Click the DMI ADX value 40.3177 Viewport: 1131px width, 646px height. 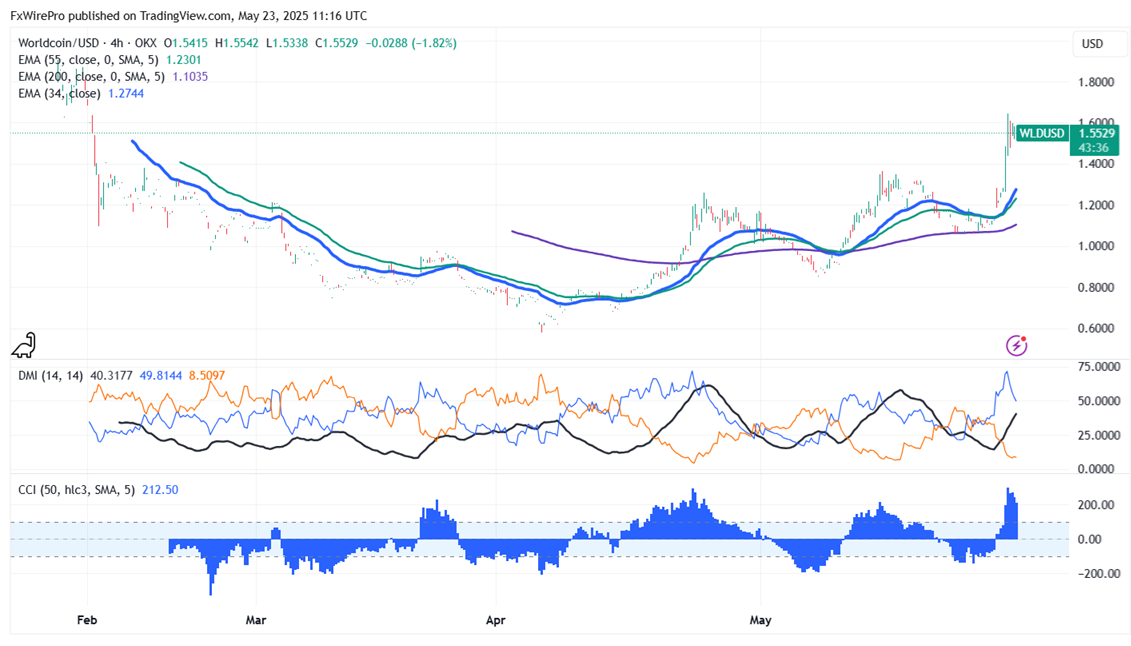[111, 376]
